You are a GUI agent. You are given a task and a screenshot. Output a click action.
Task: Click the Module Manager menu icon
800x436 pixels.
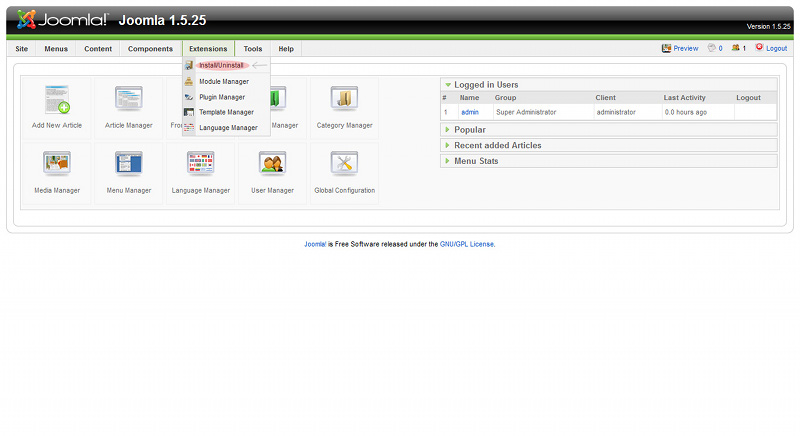[189, 81]
